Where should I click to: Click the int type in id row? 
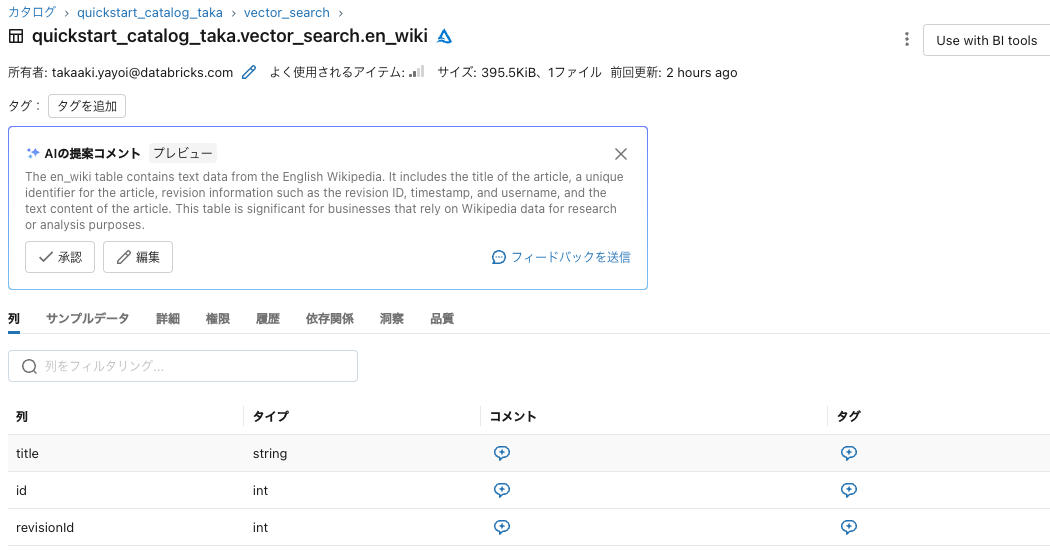pyautogui.click(x=260, y=490)
